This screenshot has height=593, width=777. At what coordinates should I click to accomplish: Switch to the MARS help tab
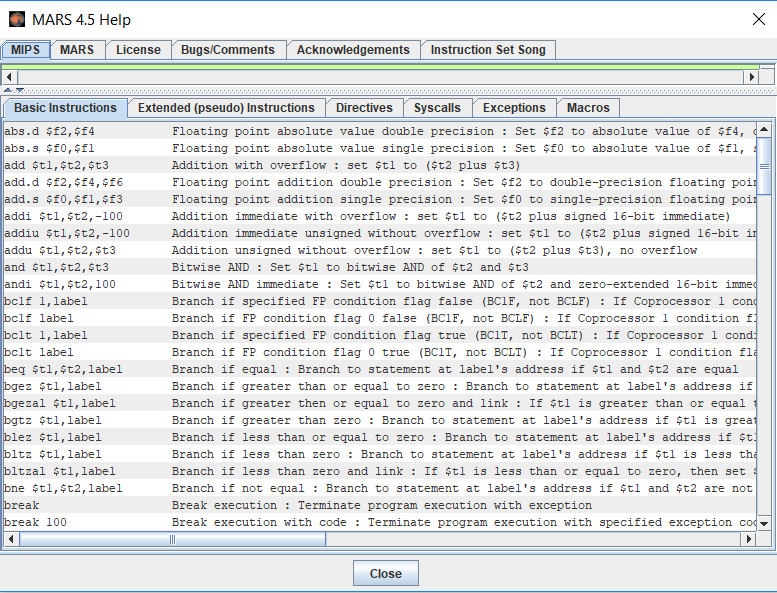coord(77,50)
